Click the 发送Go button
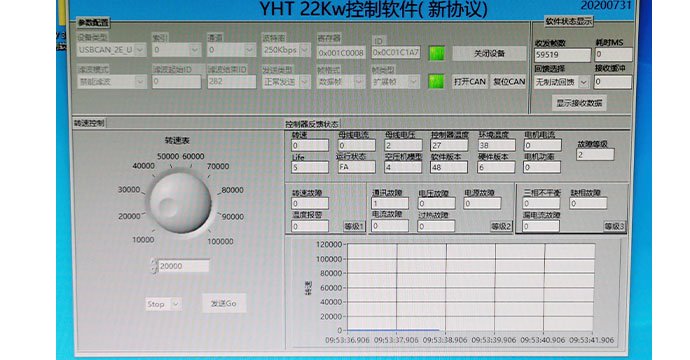Image resolution: width=690 pixels, height=360 pixels. coord(224,303)
